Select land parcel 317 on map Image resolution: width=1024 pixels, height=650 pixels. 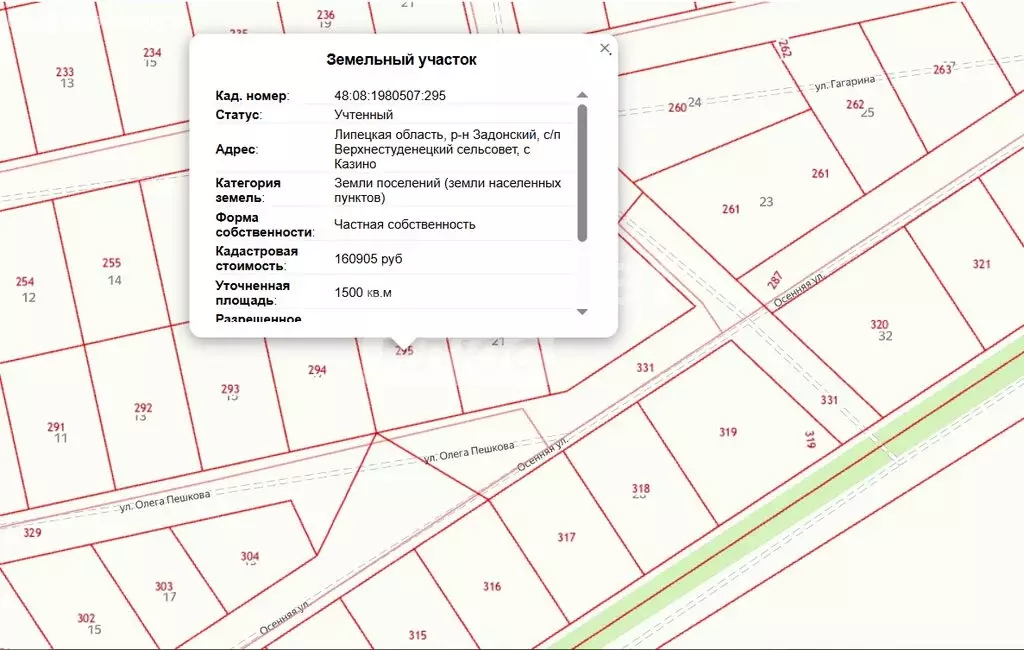pyautogui.click(x=566, y=537)
